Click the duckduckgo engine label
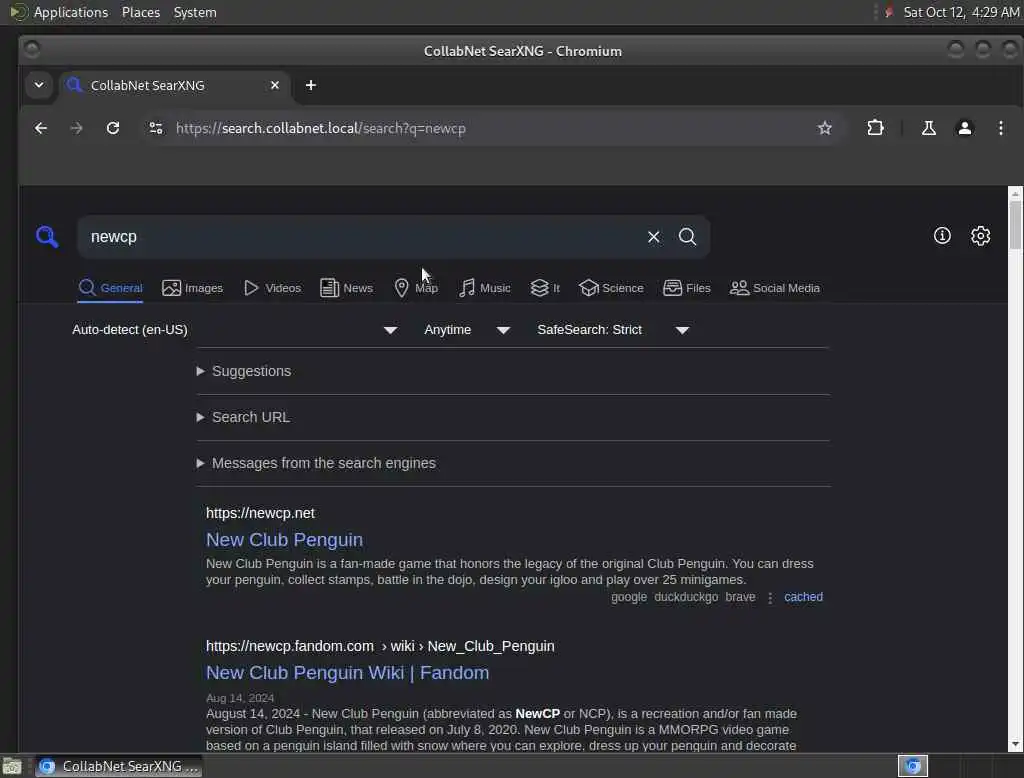This screenshot has height=778, width=1024. pyautogui.click(x=686, y=597)
